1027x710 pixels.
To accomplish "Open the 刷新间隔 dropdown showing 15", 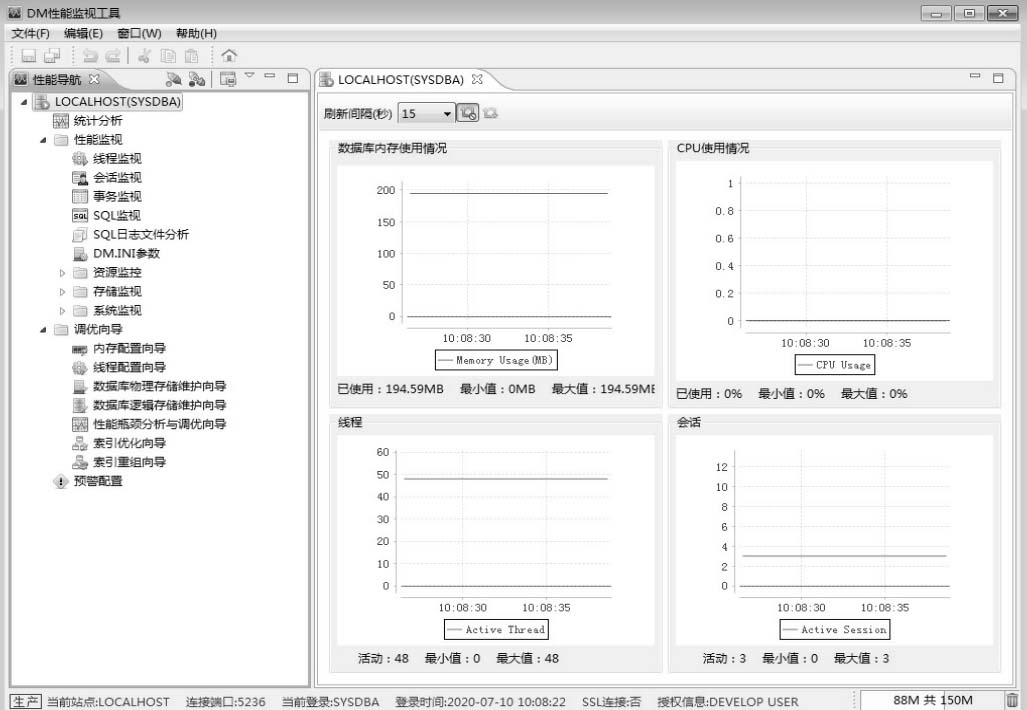I will (x=447, y=114).
